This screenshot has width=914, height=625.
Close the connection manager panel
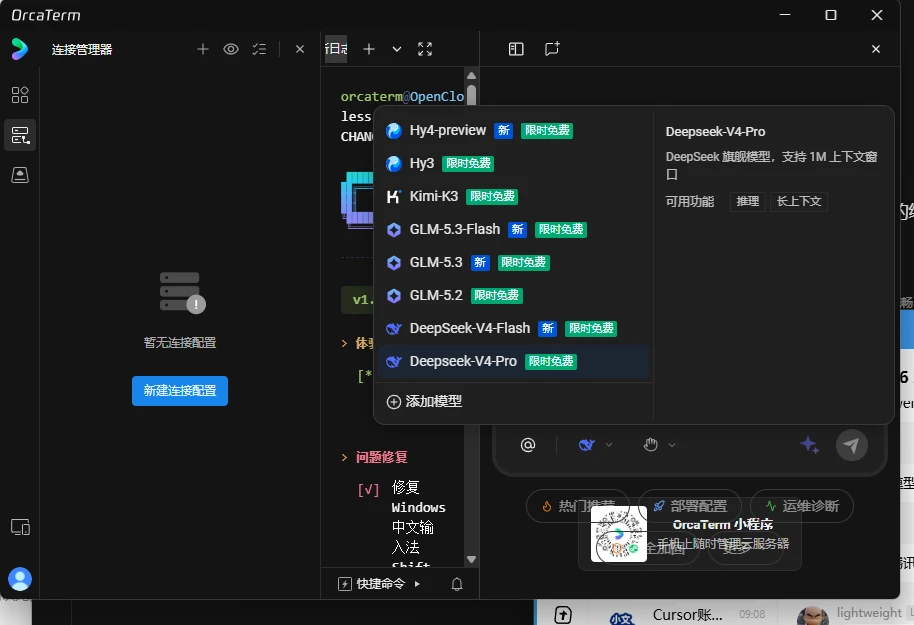click(x=300, y=49)
